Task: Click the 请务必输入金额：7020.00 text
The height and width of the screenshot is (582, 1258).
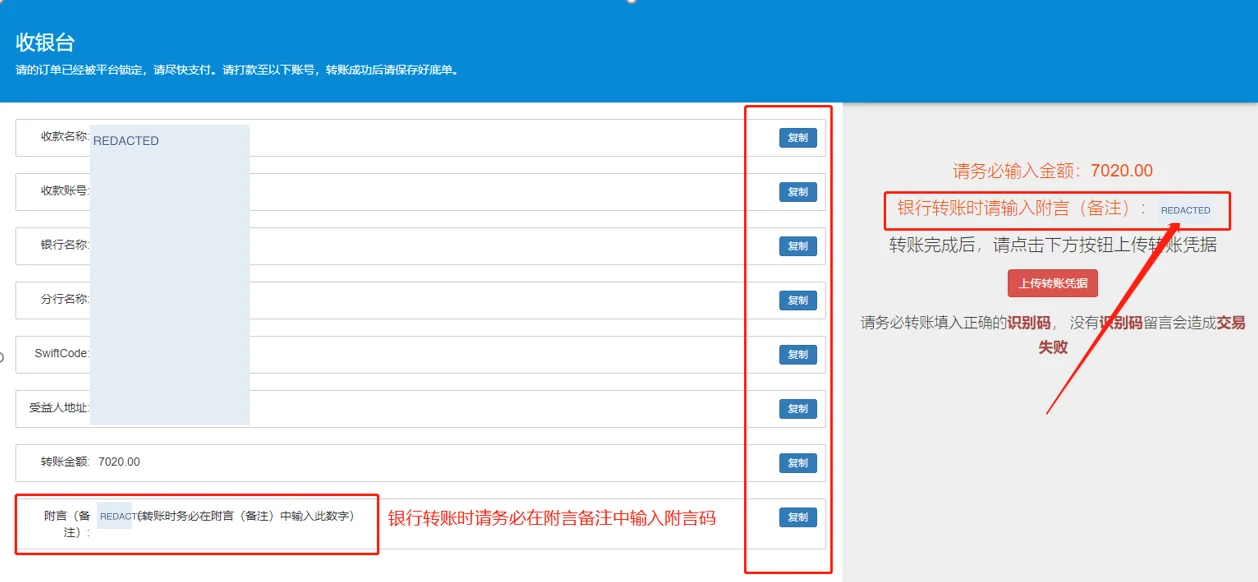Action: point(1053,171)
